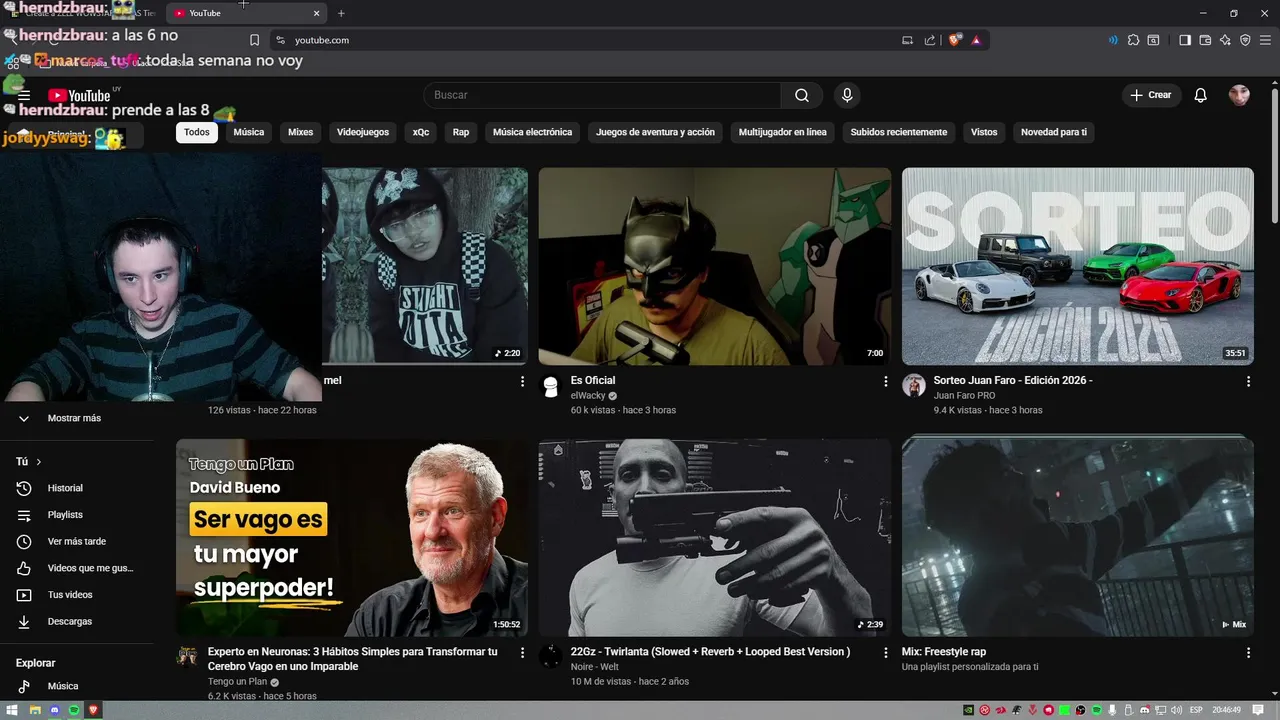Open the SORTEO Edición 2026 thumbnail

(1078, 266)
